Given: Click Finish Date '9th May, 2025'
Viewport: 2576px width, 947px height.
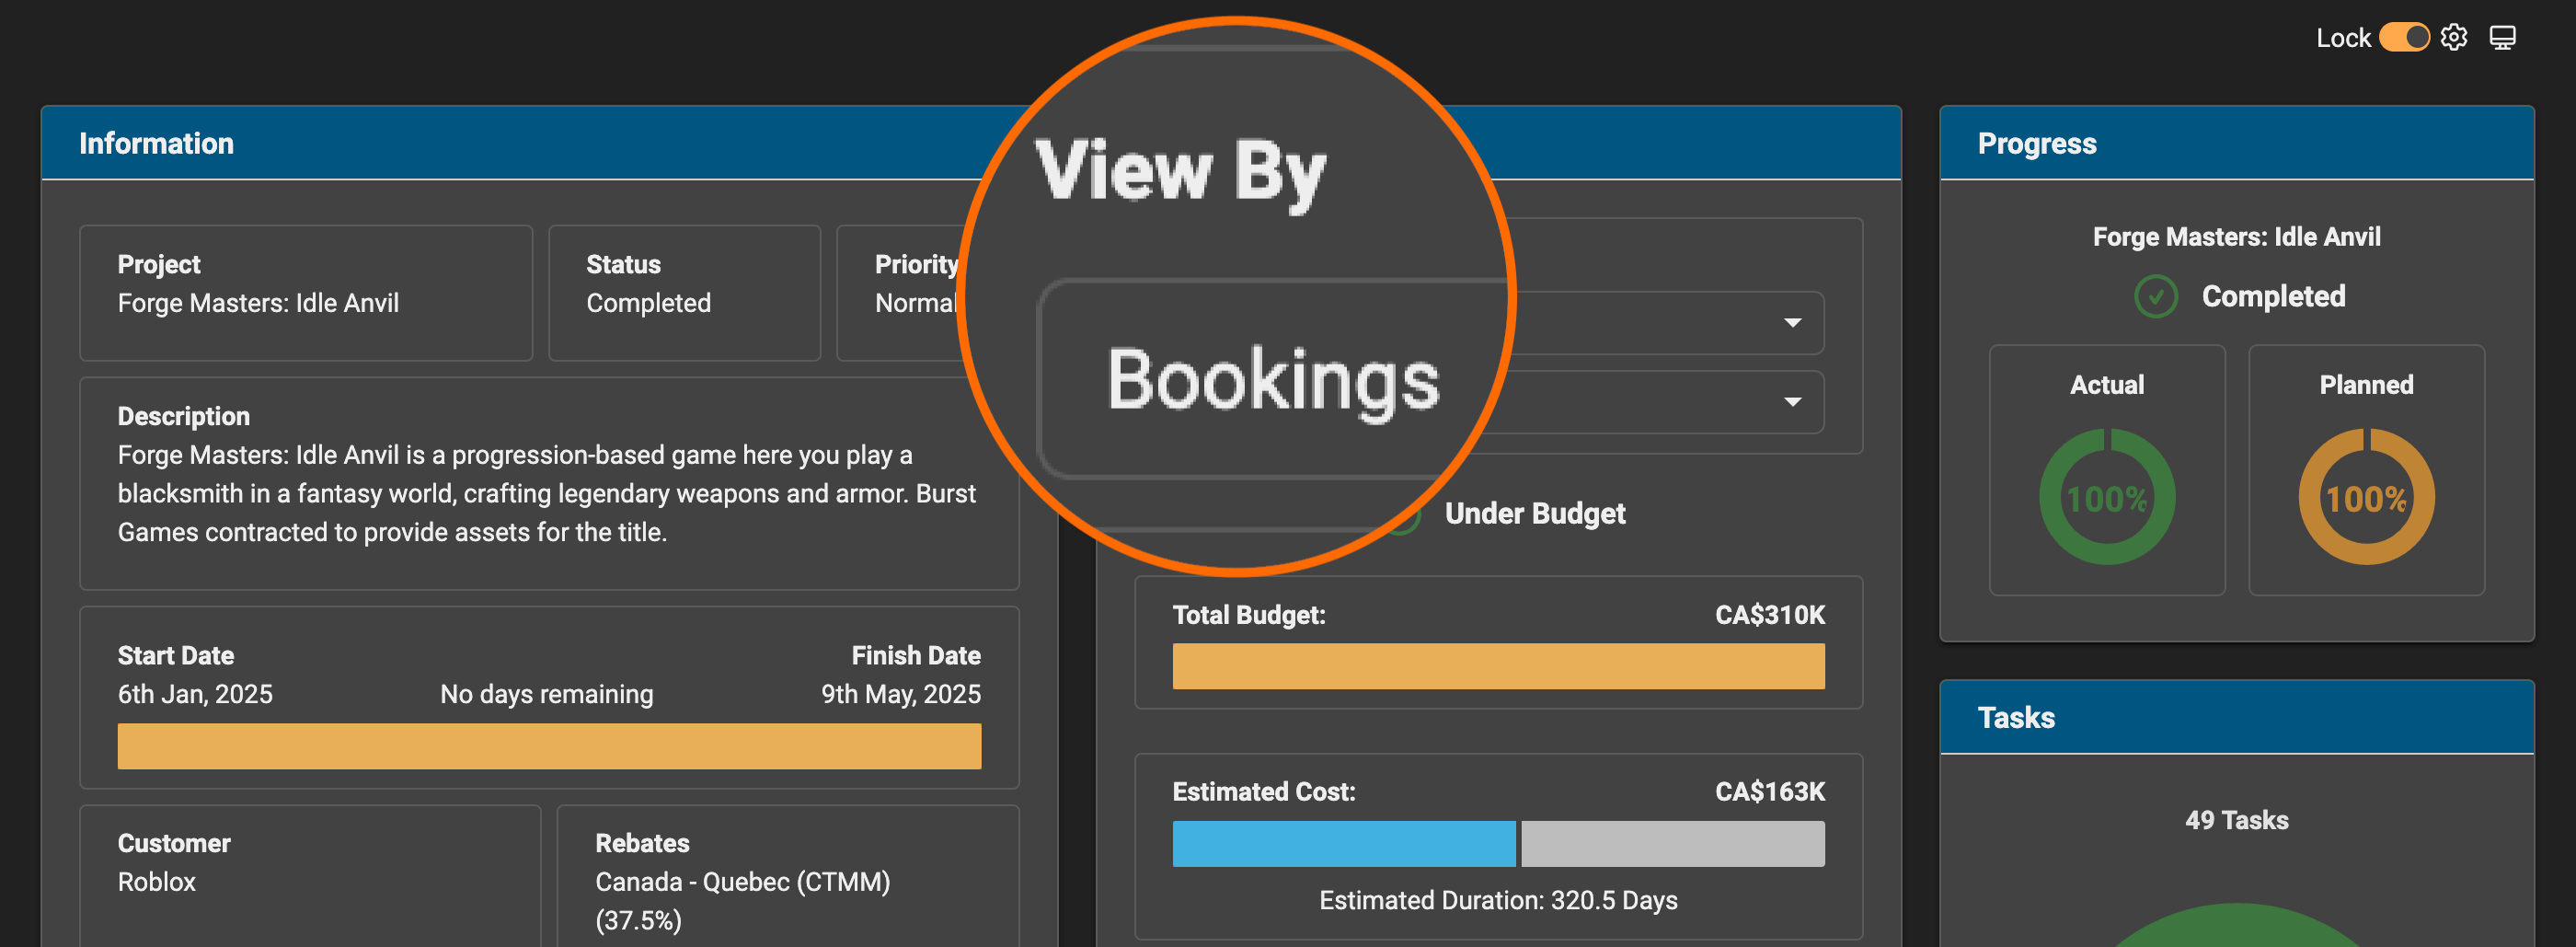Looking at the screenshot, I should 901,694.
